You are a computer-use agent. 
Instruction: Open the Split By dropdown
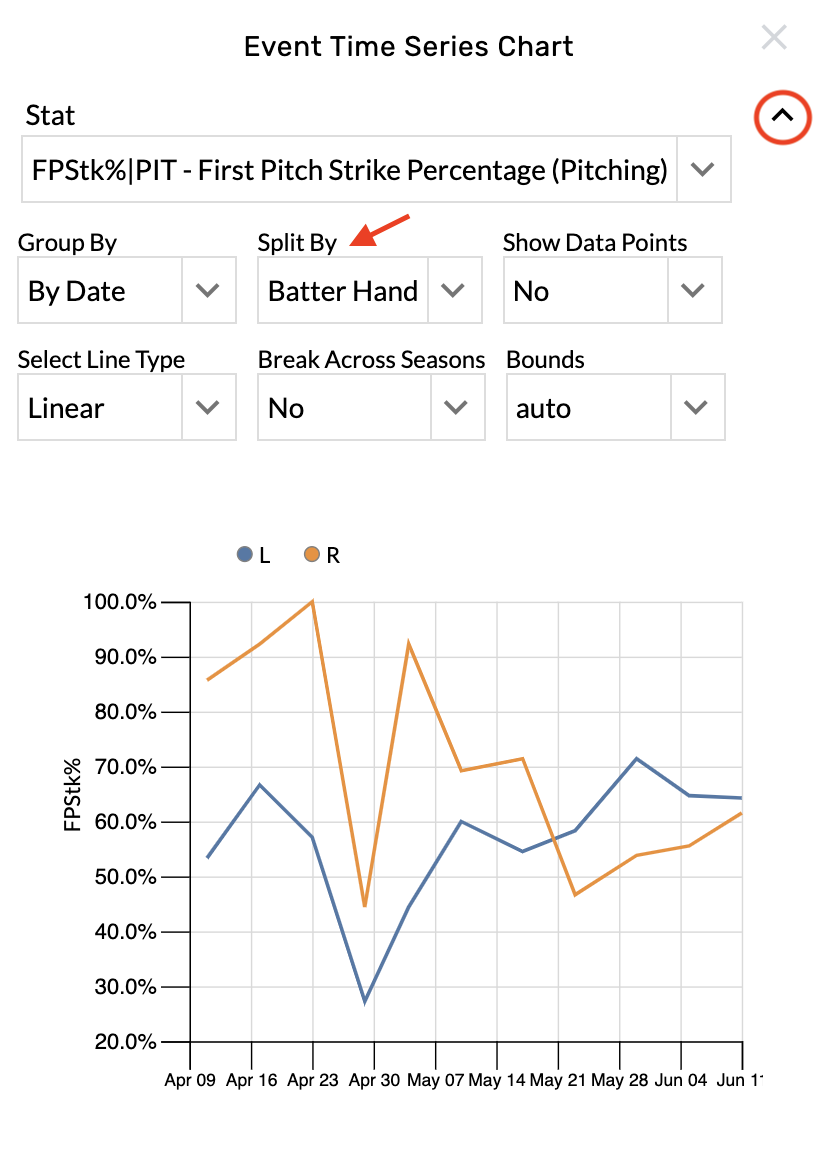click(x=455, y=290)
